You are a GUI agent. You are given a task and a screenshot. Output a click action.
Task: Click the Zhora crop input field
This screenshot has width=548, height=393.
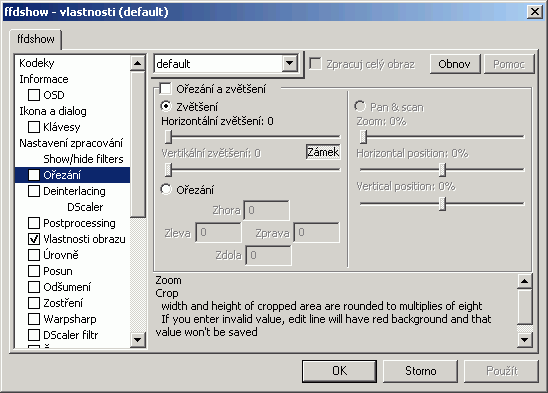(x=266, y=210)
